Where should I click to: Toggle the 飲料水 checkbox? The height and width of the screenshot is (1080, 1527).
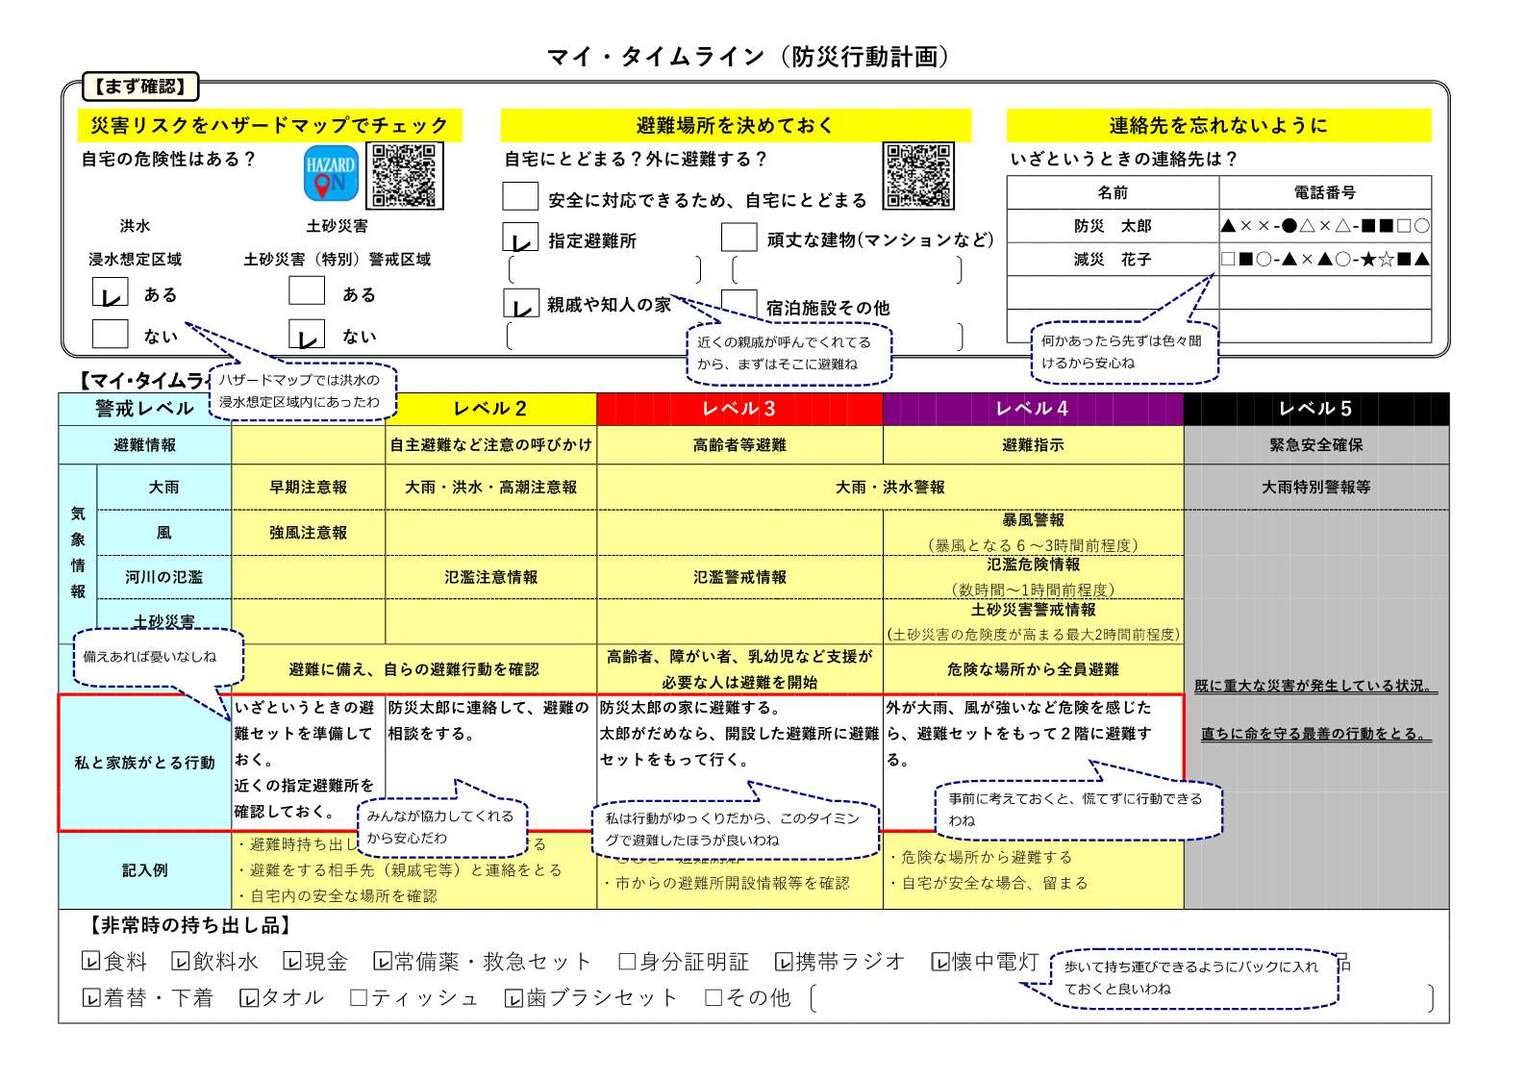[x=181, y=962]
